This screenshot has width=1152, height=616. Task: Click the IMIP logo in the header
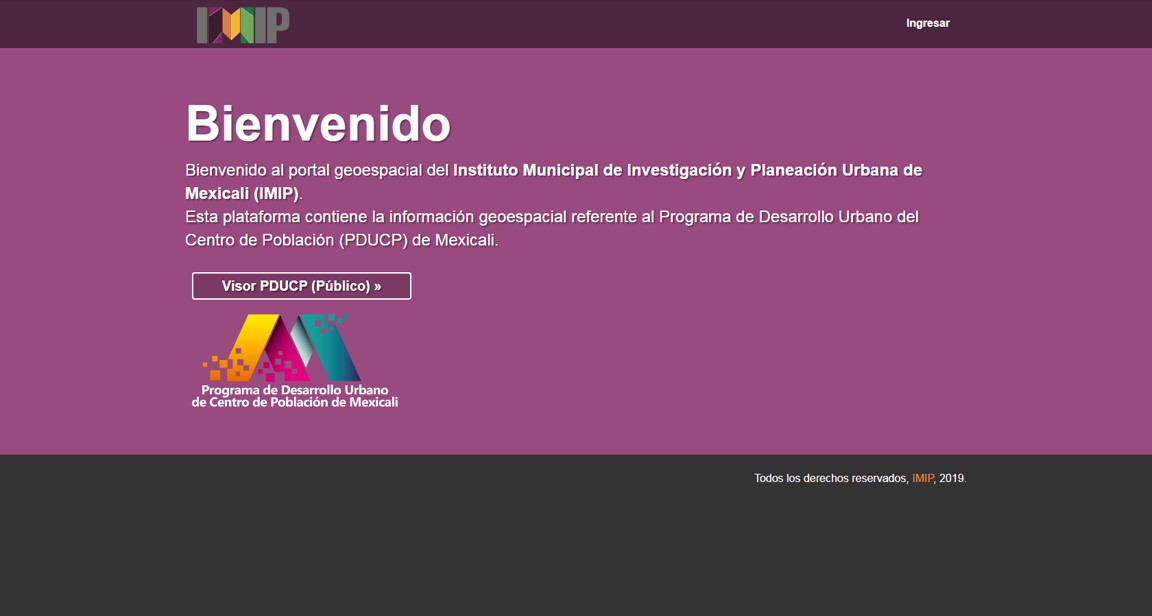(243, 25)
